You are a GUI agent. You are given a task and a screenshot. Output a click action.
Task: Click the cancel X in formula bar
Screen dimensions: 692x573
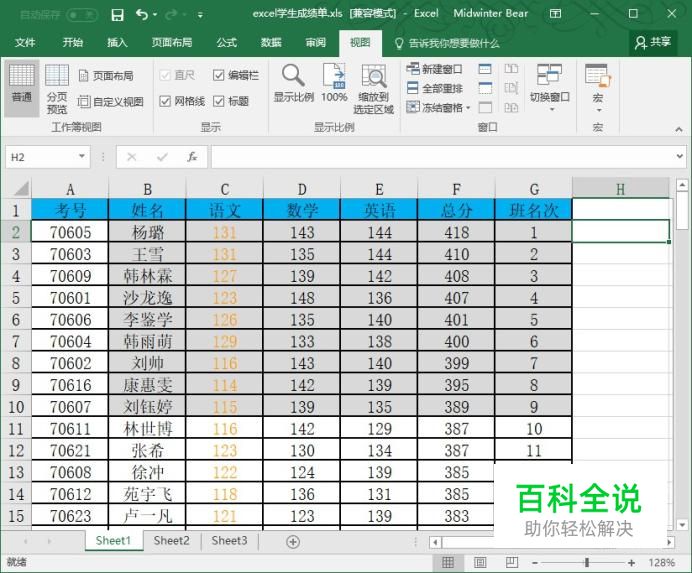[x=132, y=157]
